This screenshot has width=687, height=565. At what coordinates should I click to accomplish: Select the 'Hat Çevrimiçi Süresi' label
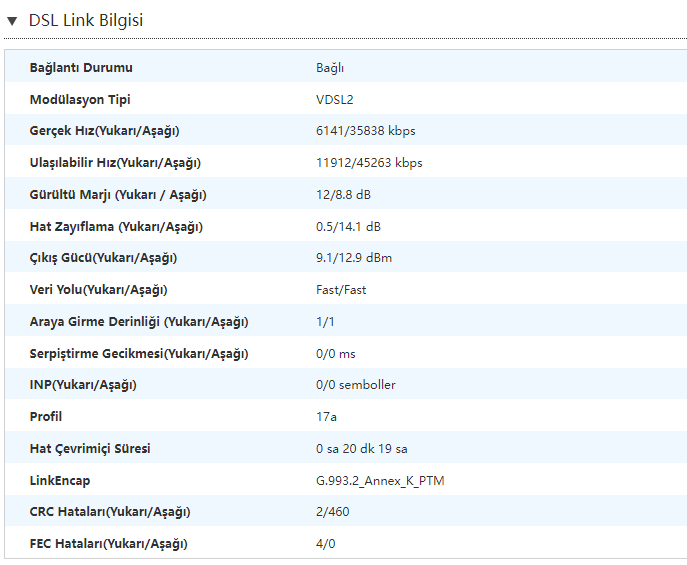point(90,449)
